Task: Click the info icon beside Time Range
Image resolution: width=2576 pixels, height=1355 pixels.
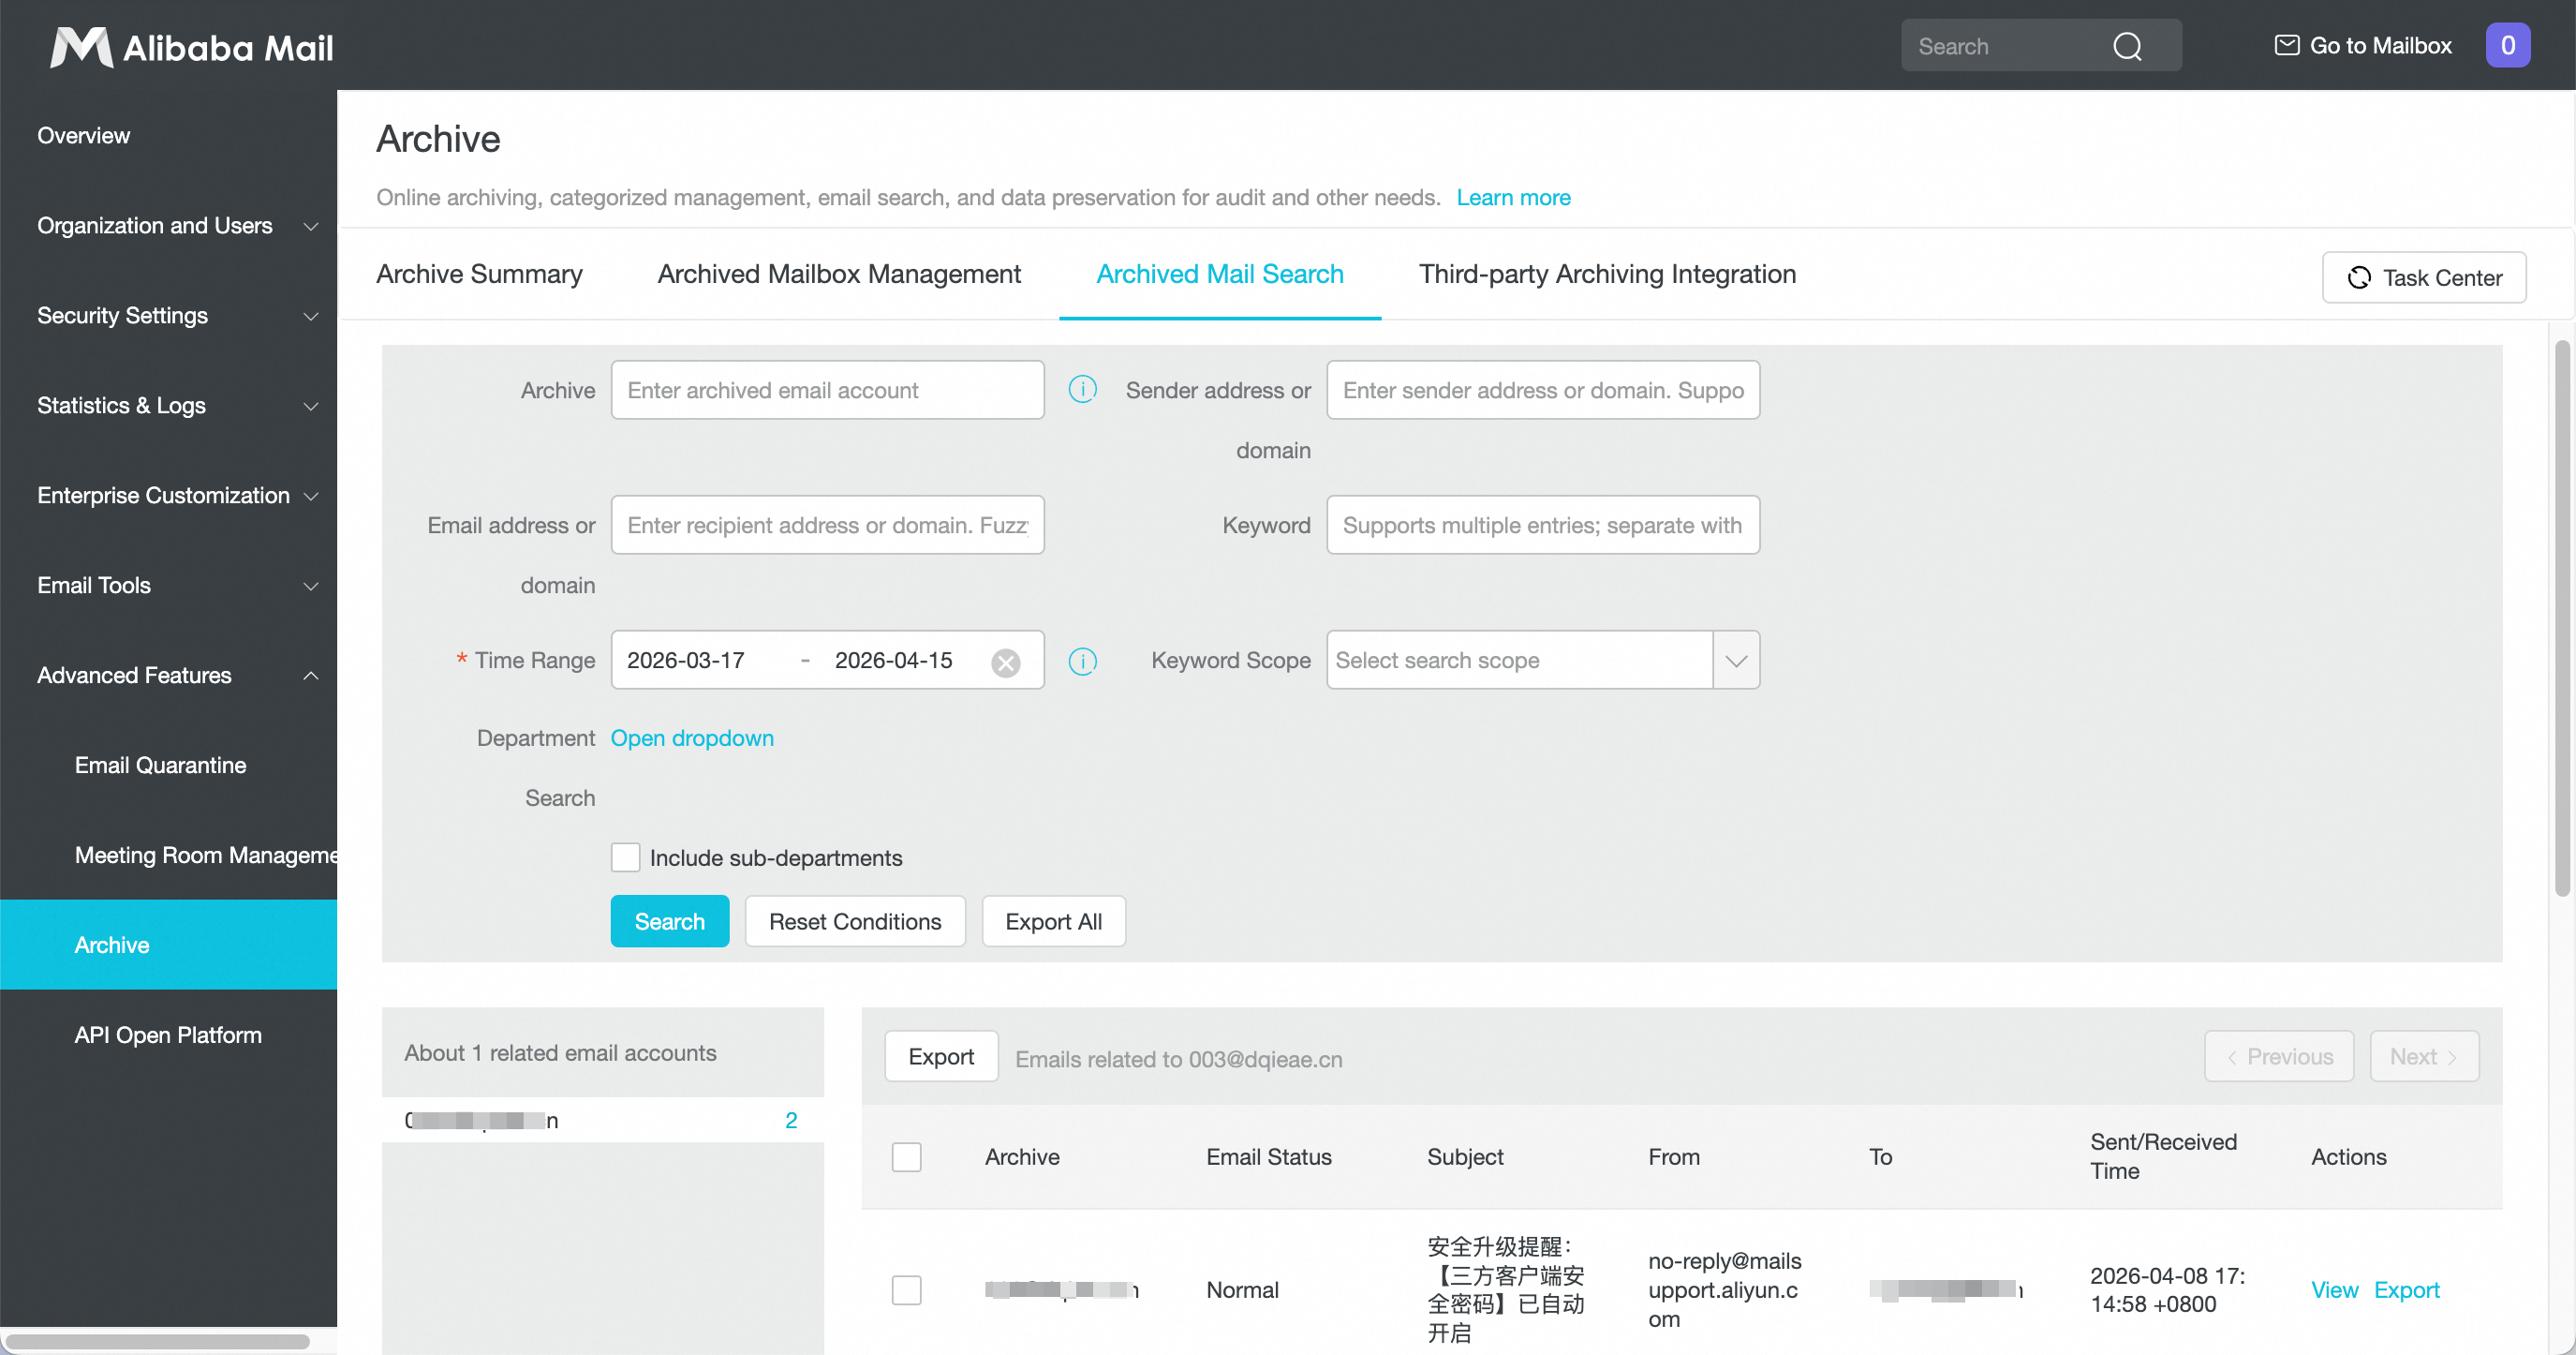Action: click(x=1082, y=660)
